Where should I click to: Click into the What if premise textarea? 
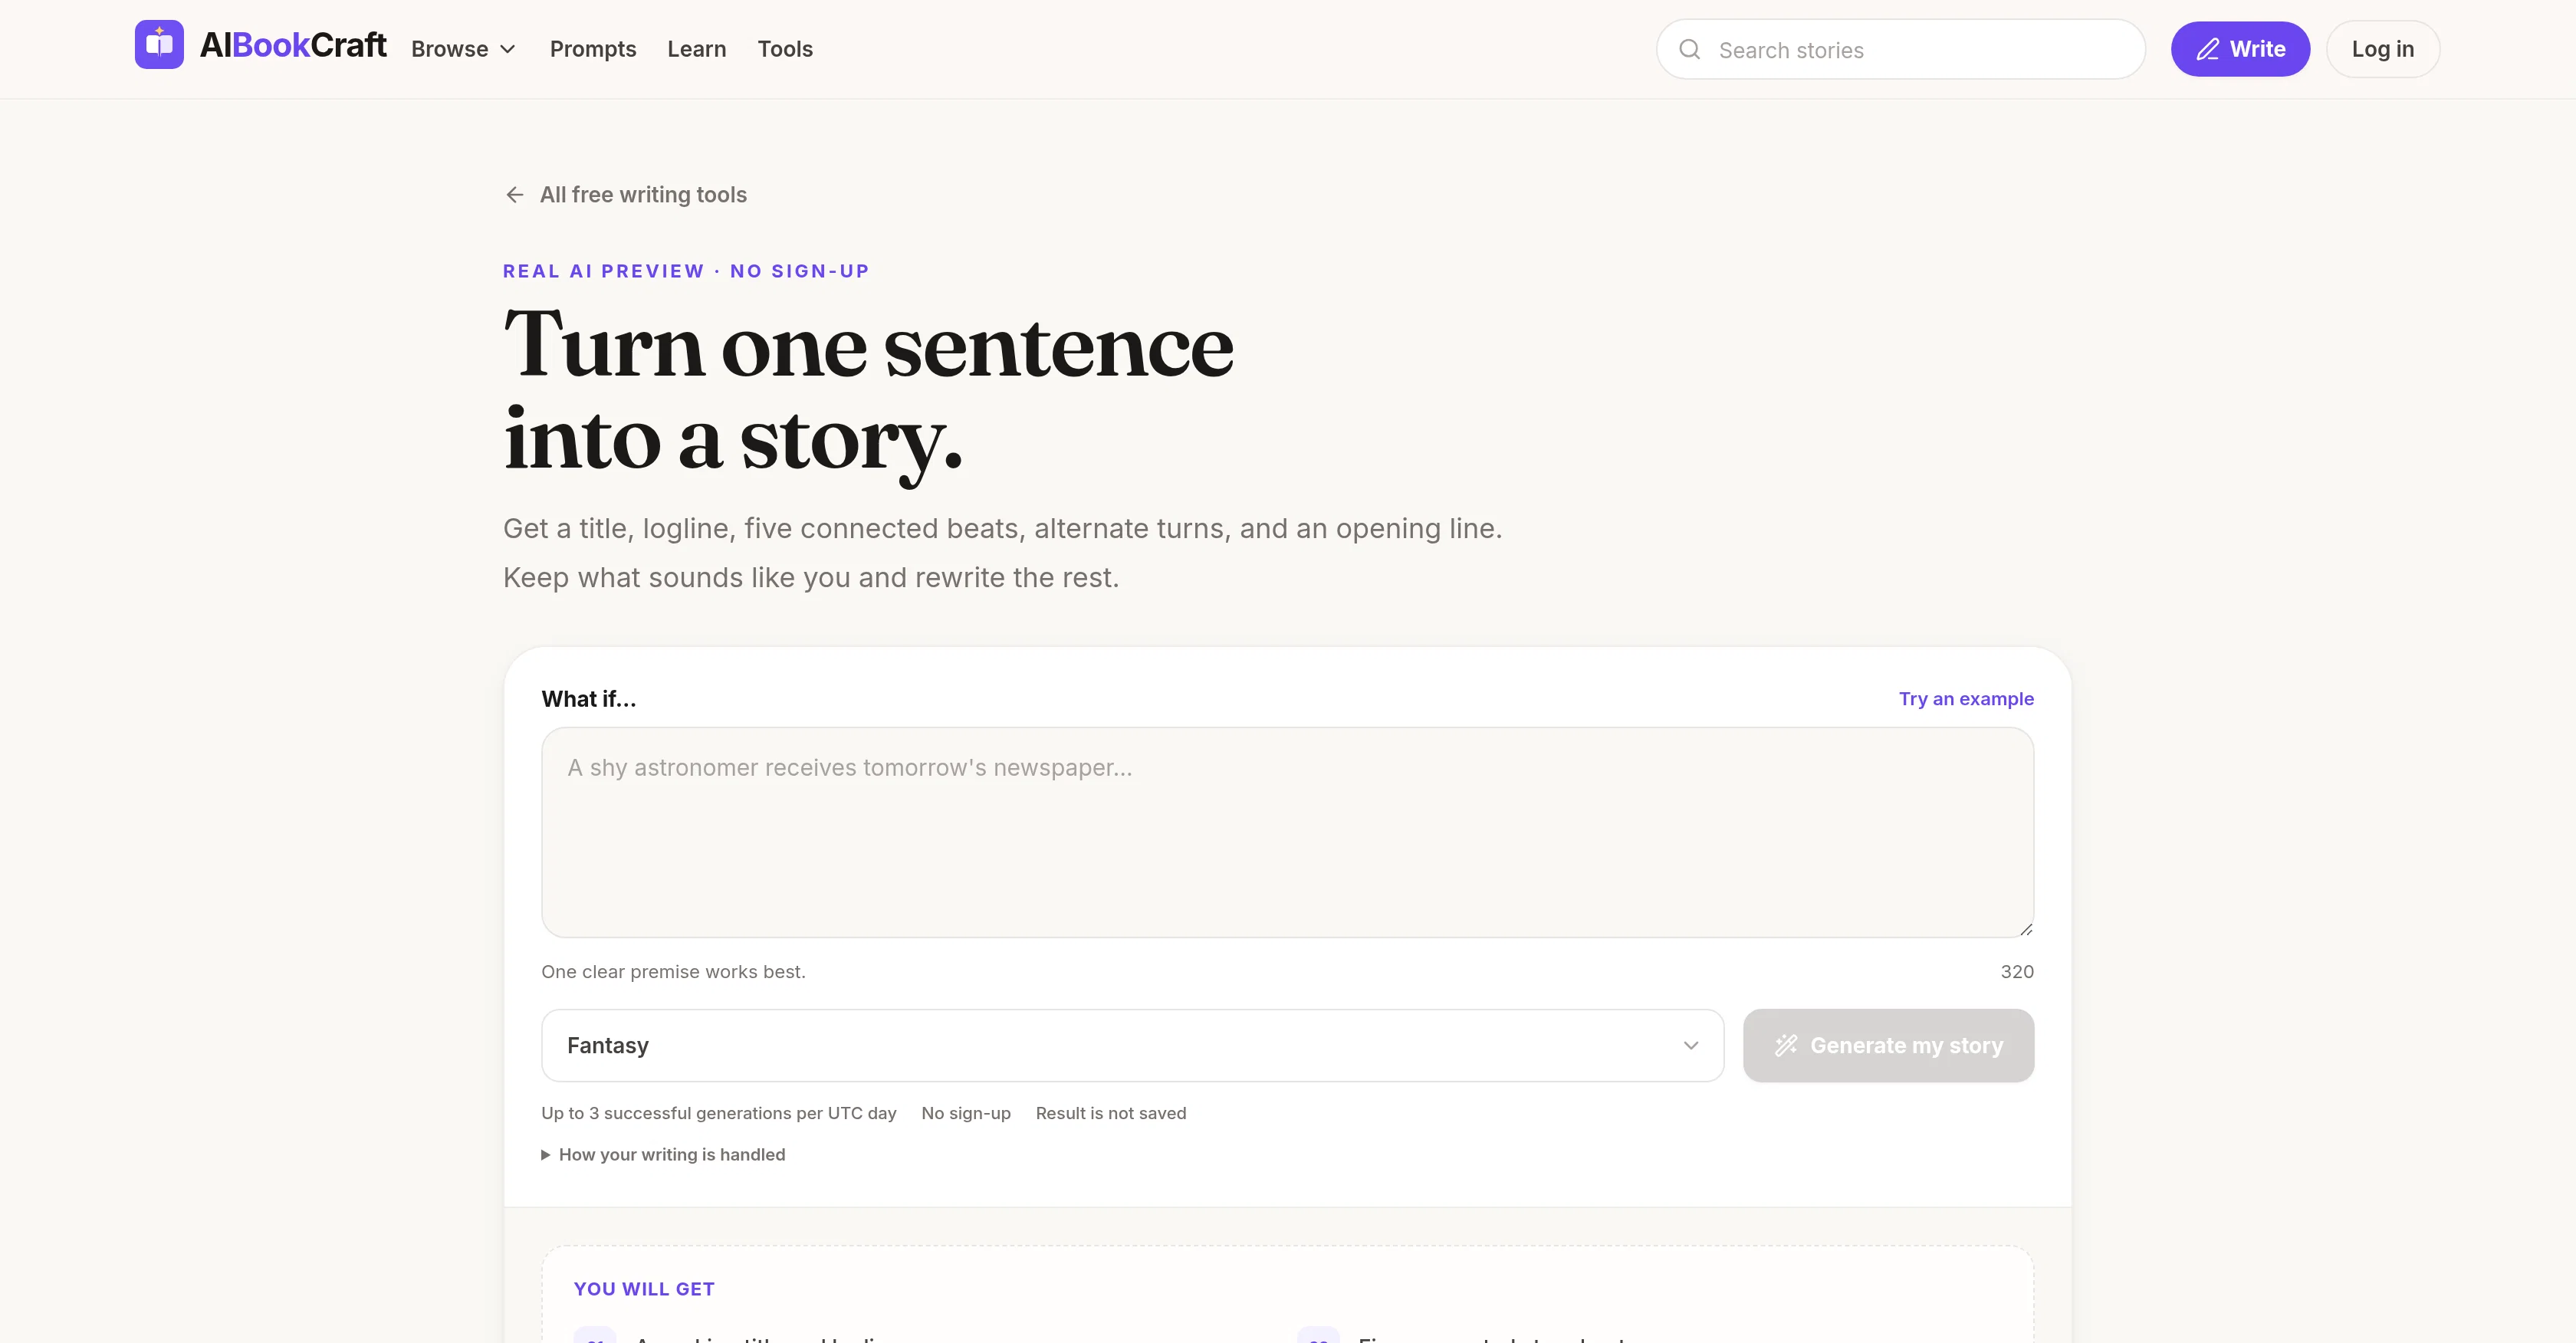coord(1287,832)
